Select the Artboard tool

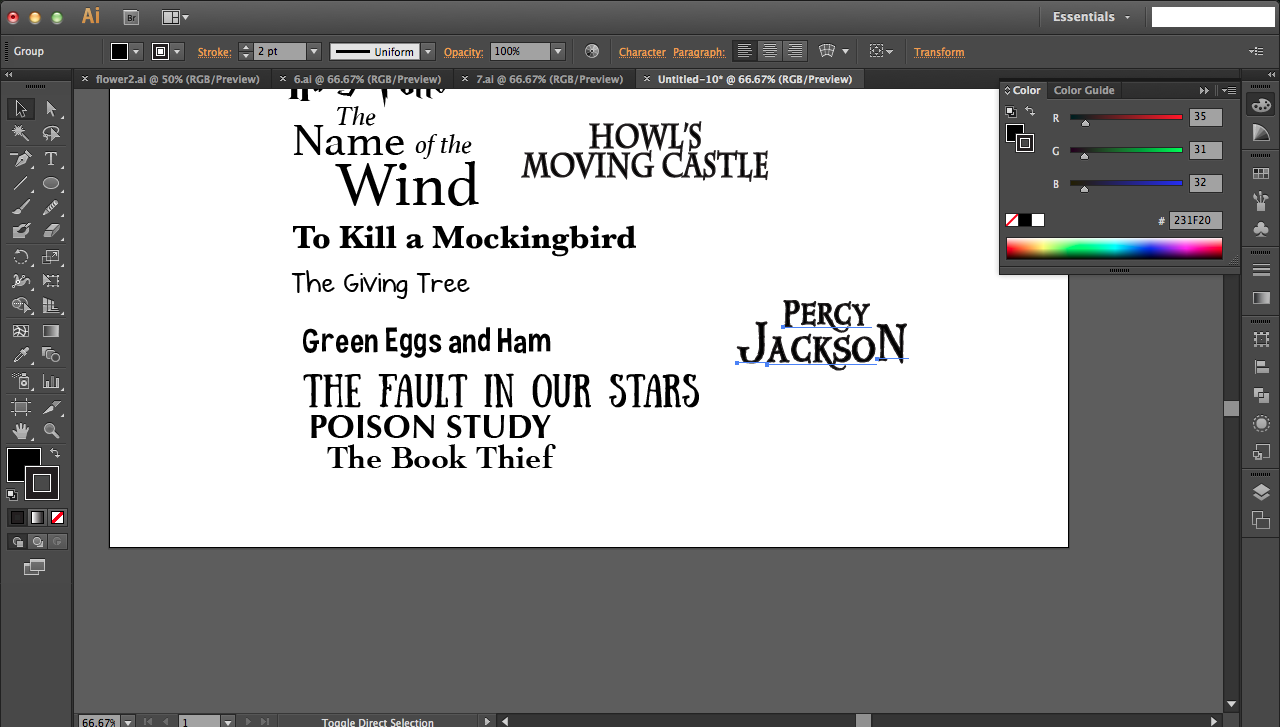pos(21,407)
